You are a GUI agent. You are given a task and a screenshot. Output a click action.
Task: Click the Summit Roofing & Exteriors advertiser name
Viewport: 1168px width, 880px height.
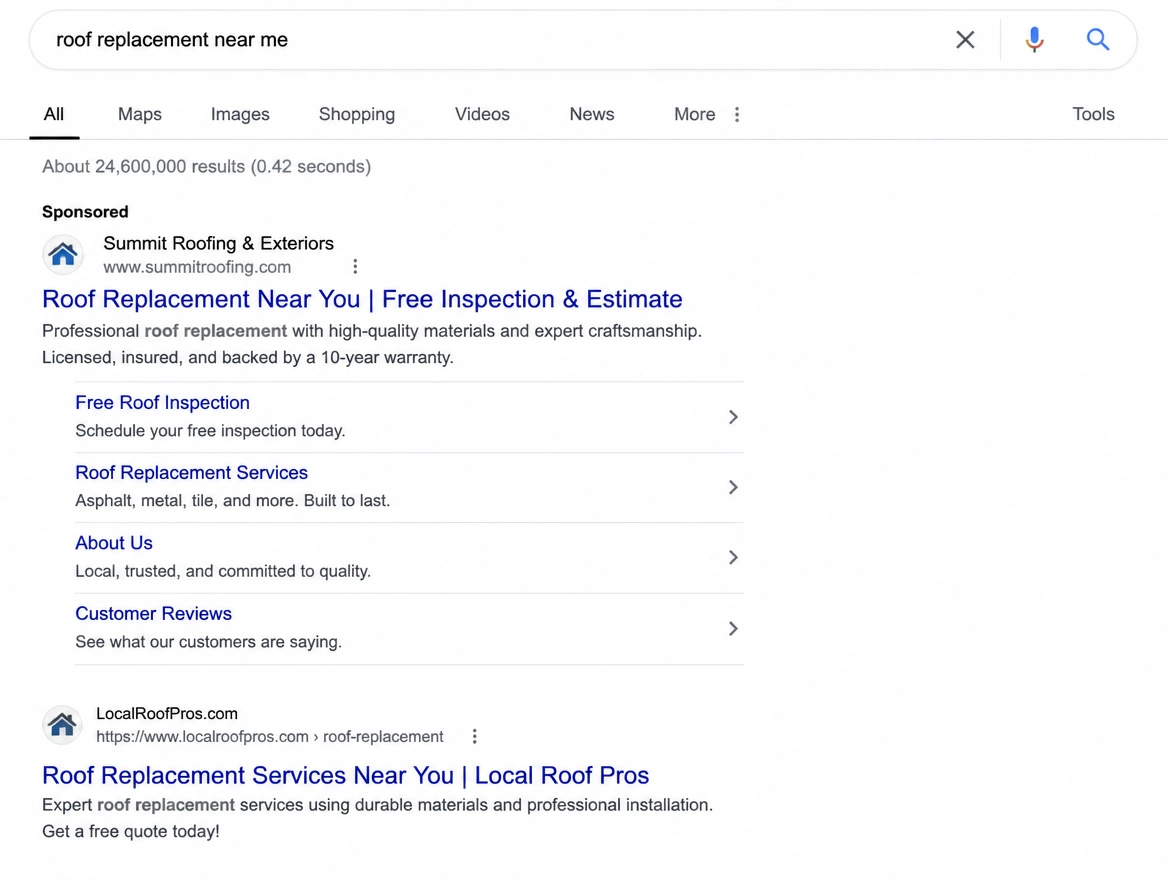coord(218,243)
